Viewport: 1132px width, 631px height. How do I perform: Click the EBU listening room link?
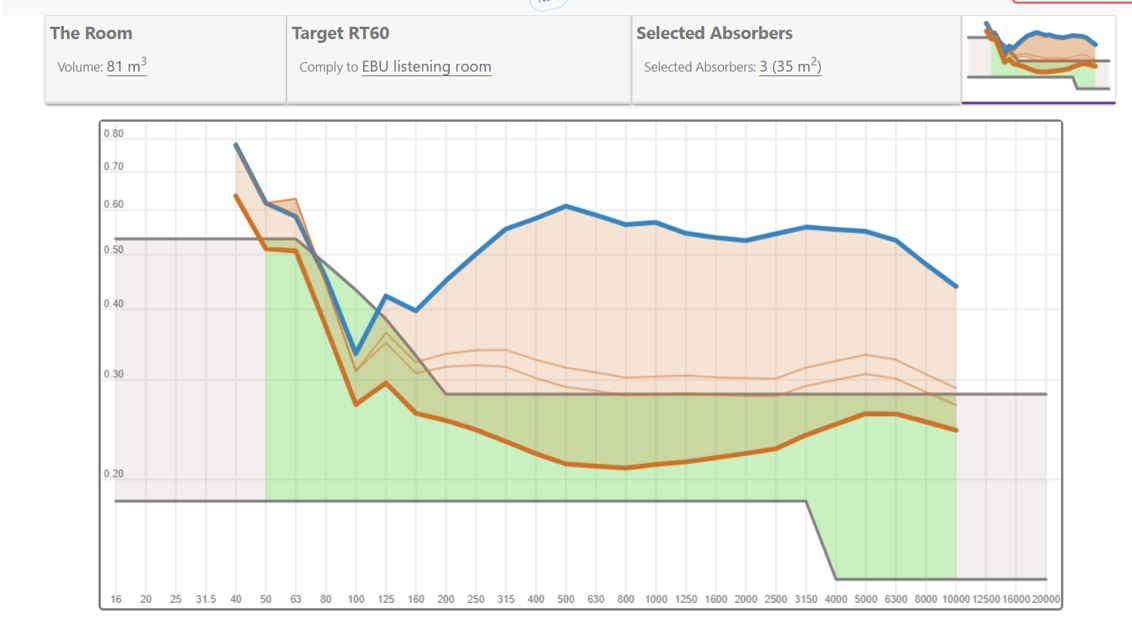click(426, 67)
